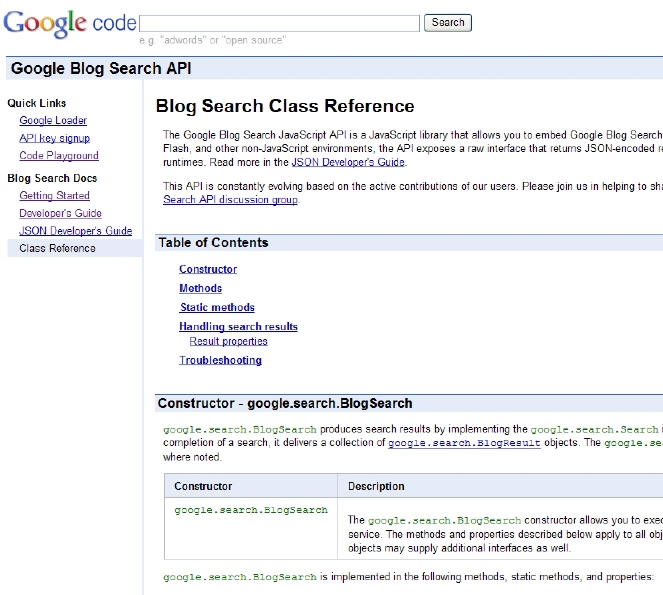Image resolution: width=663 pixels, height=595 pixels.
Task: Click the 'e.g. adwords or open source' hint text
Action: click(213, 40)
